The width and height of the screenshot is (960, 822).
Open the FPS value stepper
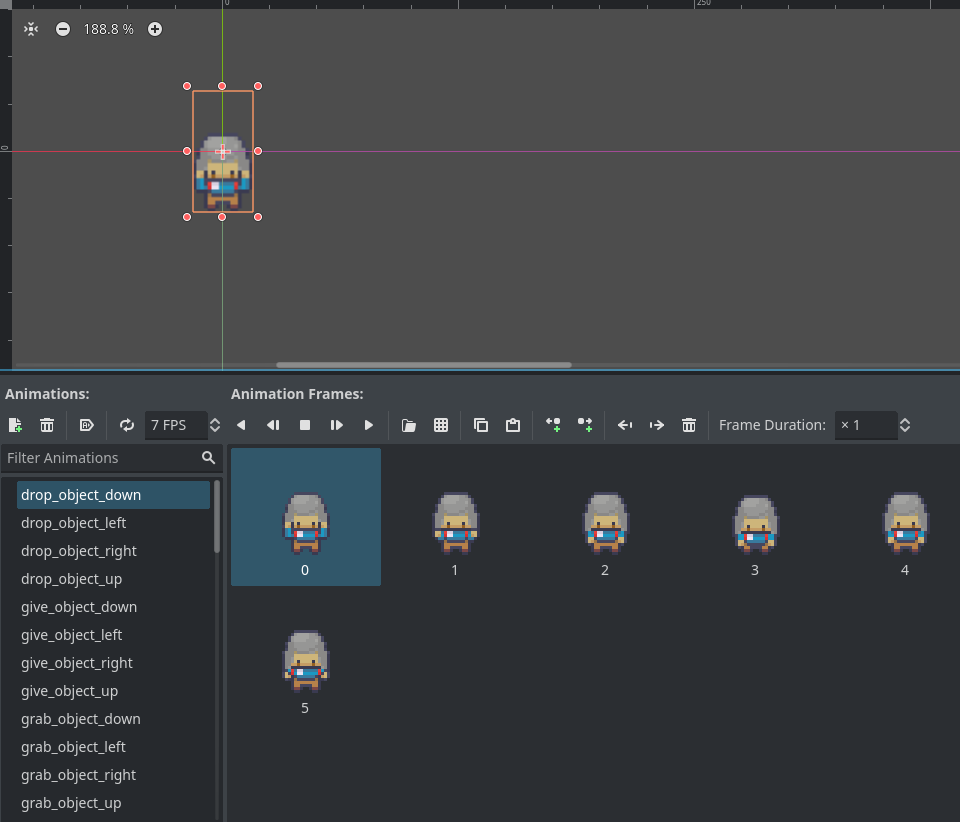point(215,425)
